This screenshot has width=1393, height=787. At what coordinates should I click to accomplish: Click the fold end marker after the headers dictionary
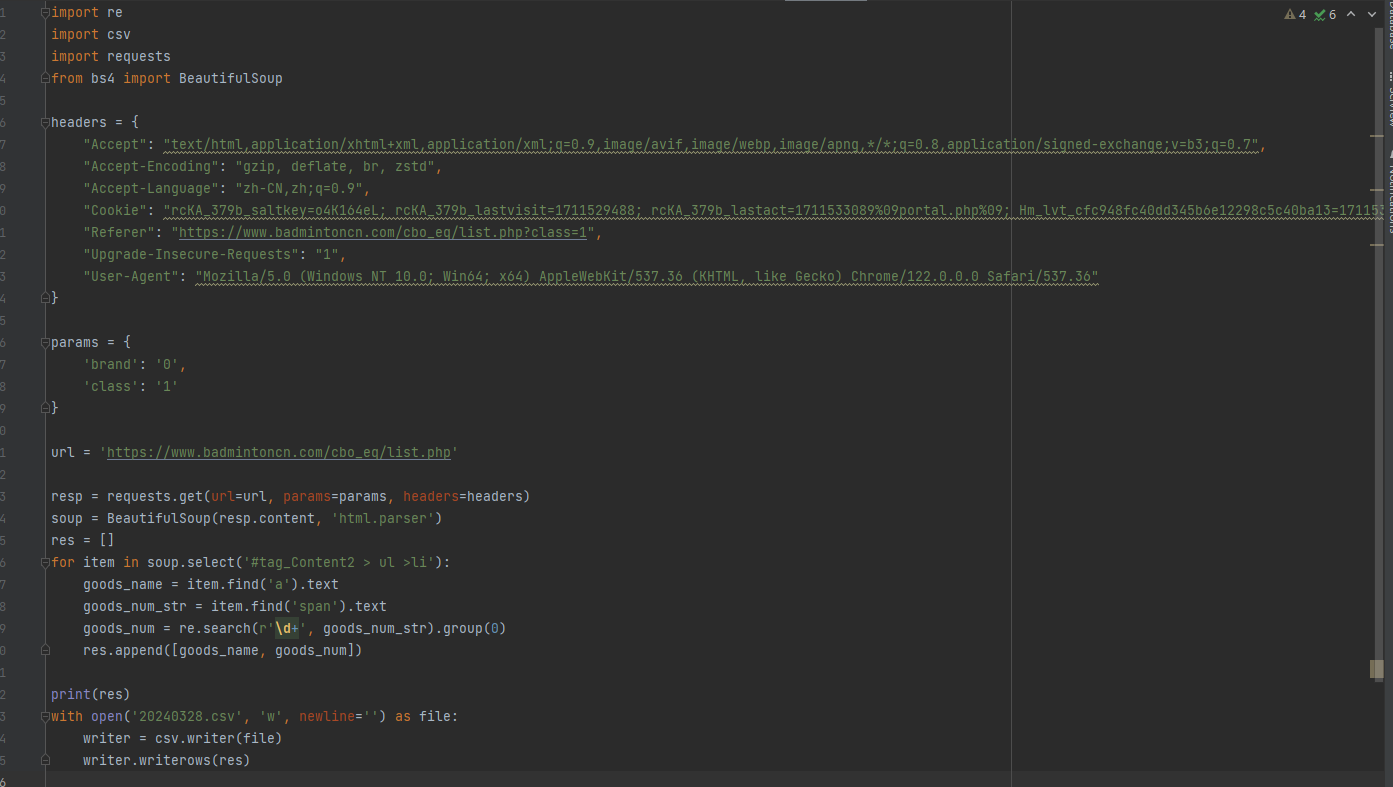coord(45,298)
